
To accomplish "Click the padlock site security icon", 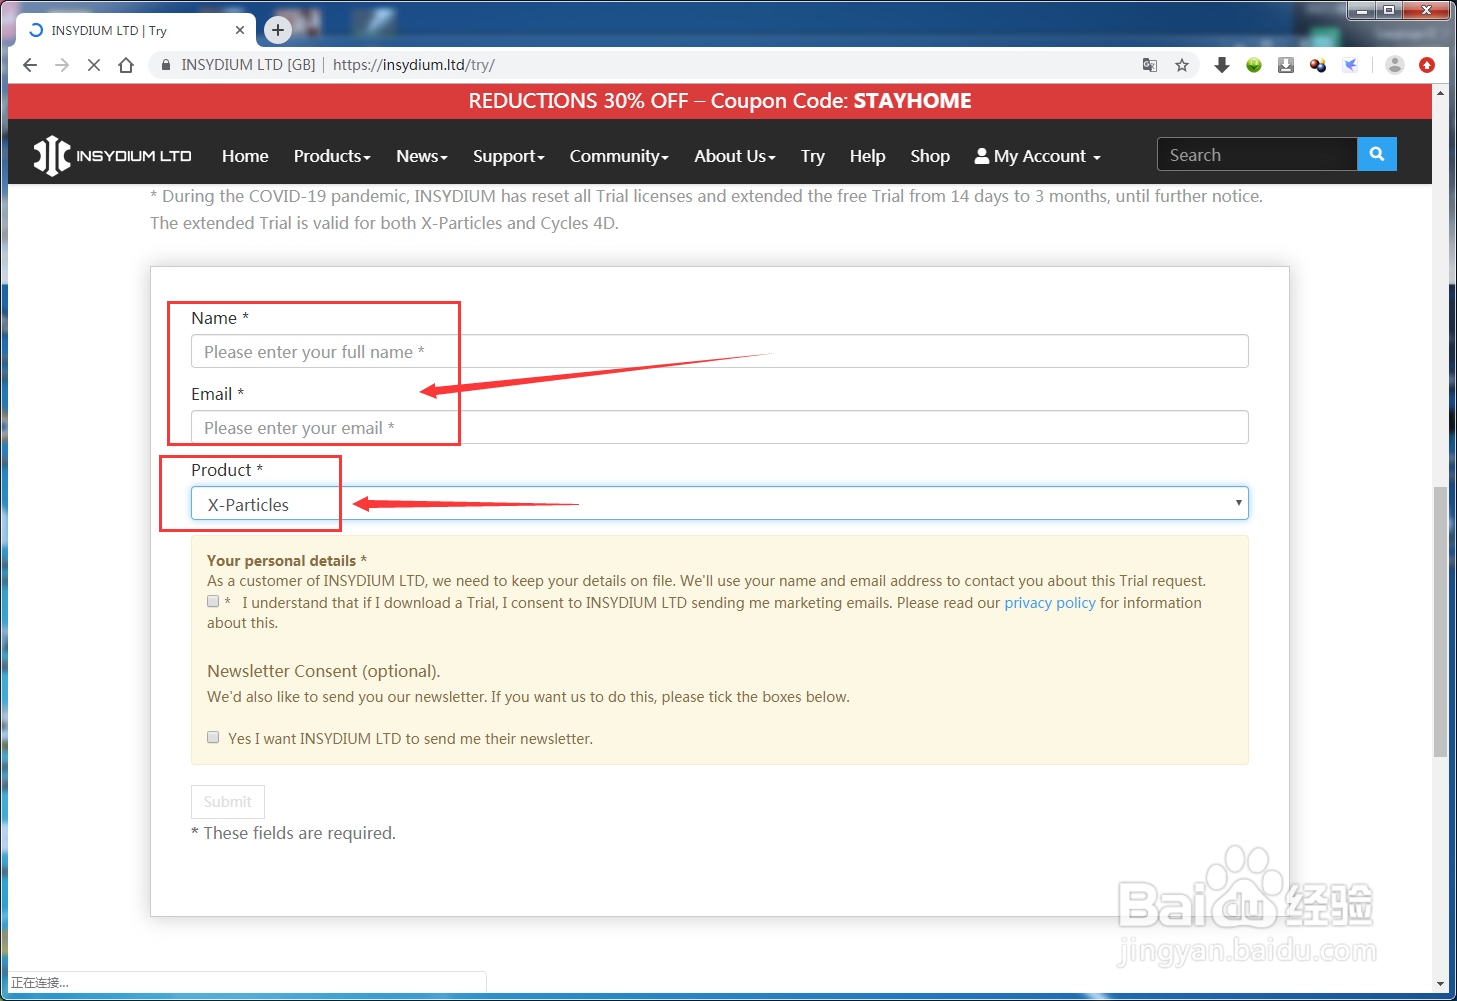I will click(165, 65).
